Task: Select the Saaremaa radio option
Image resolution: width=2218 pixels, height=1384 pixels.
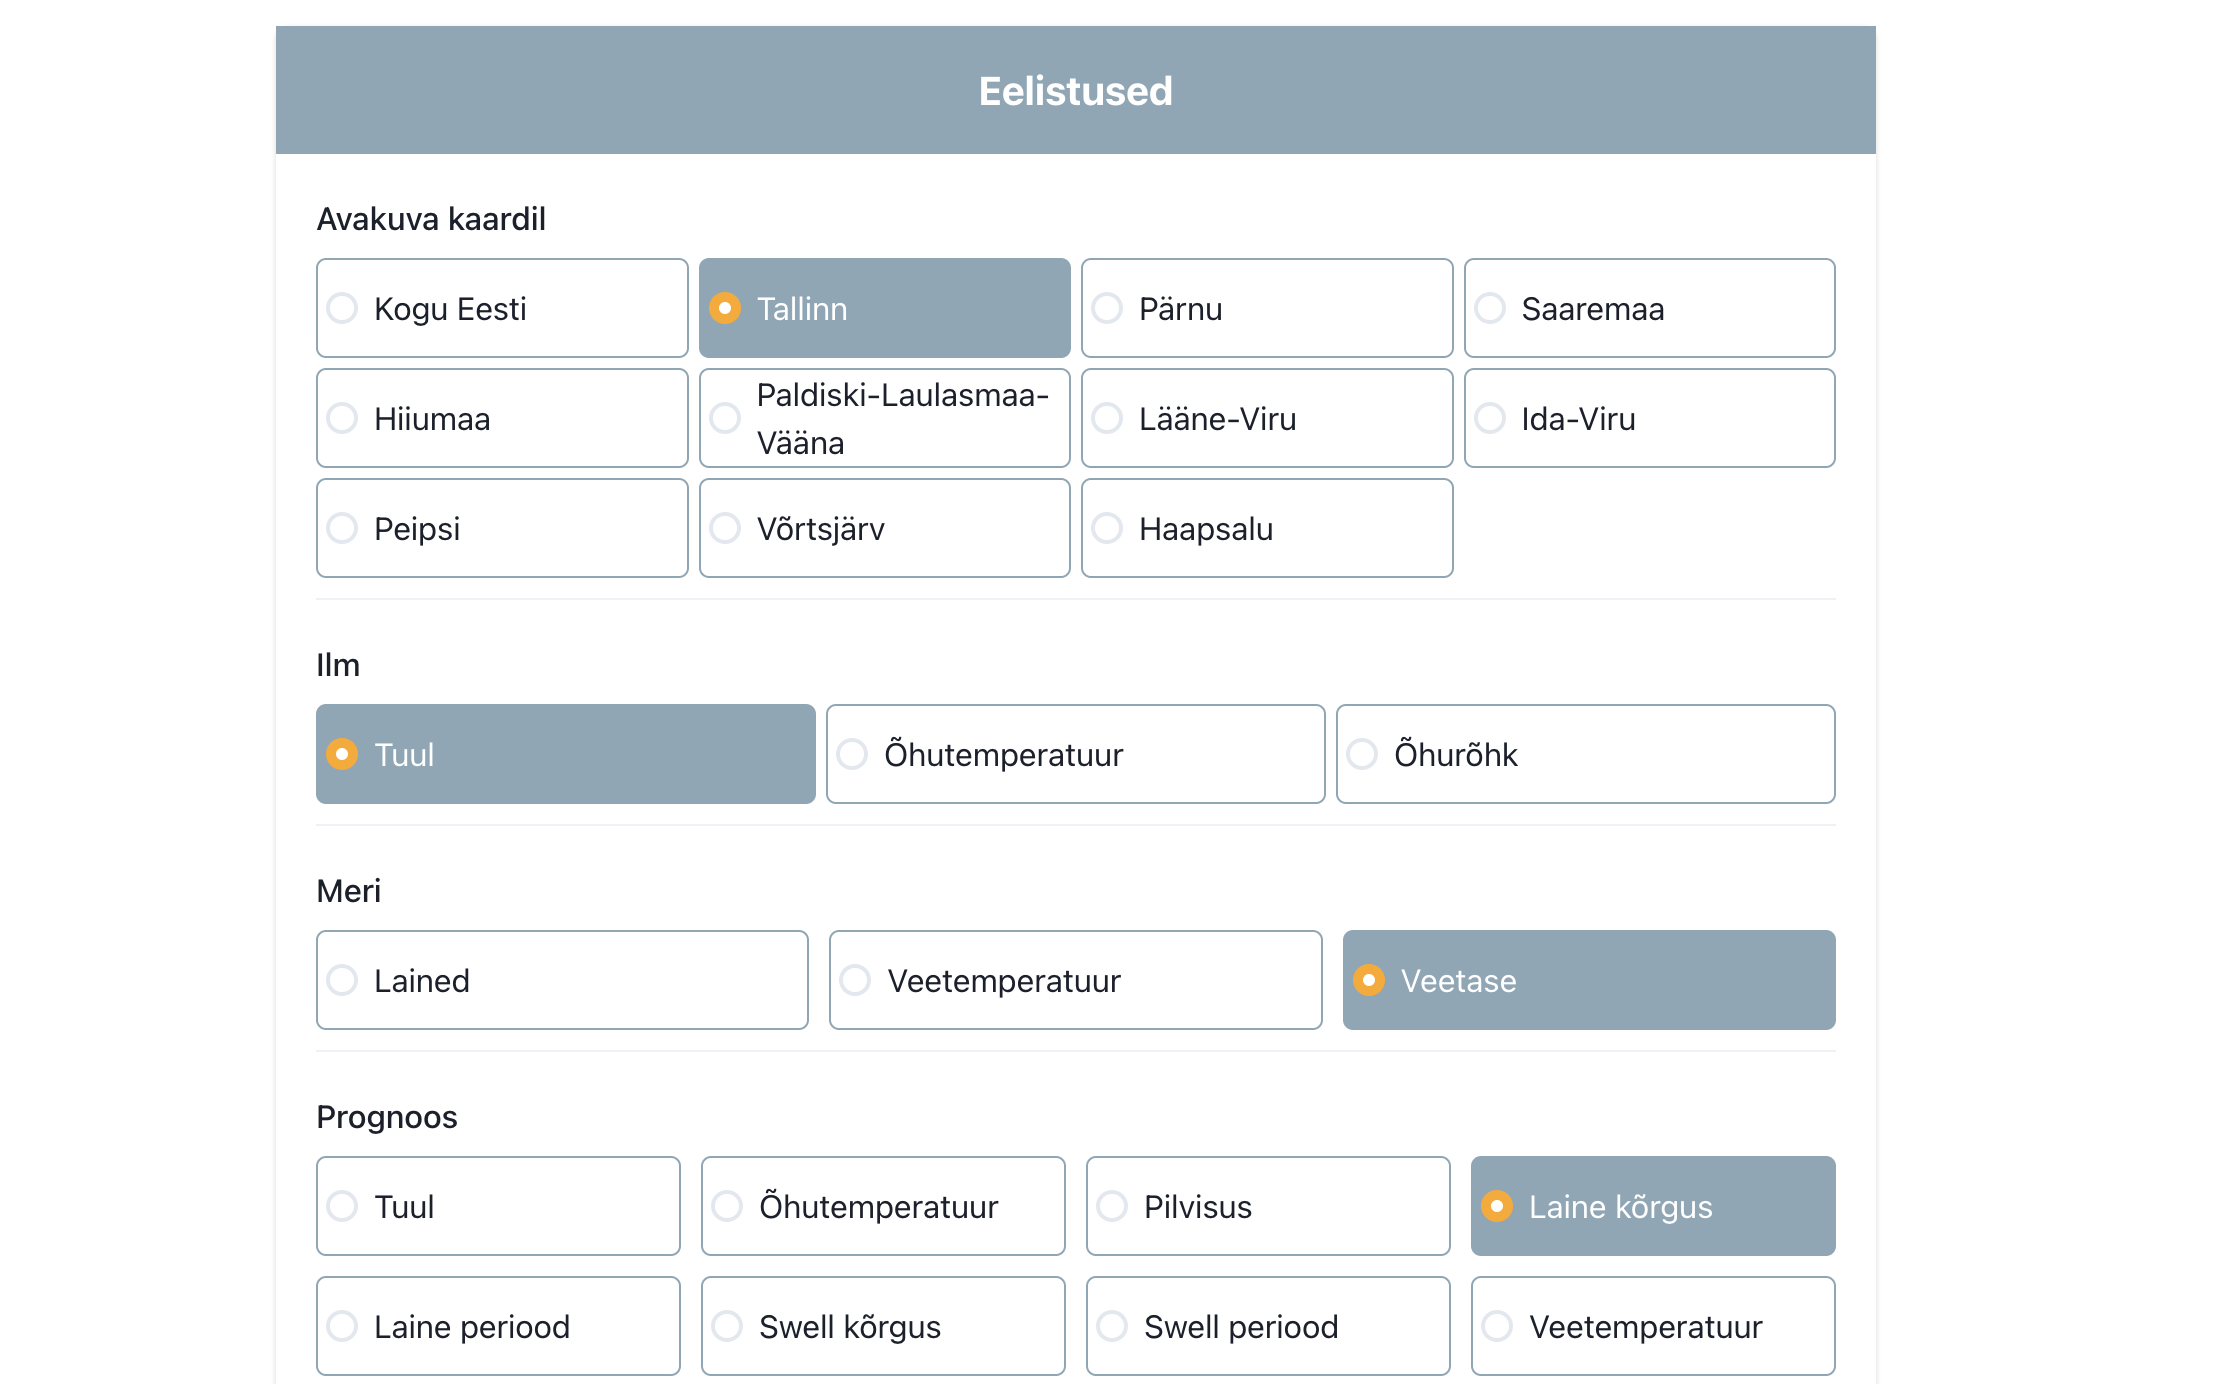Action: (x=1648, y=308)
